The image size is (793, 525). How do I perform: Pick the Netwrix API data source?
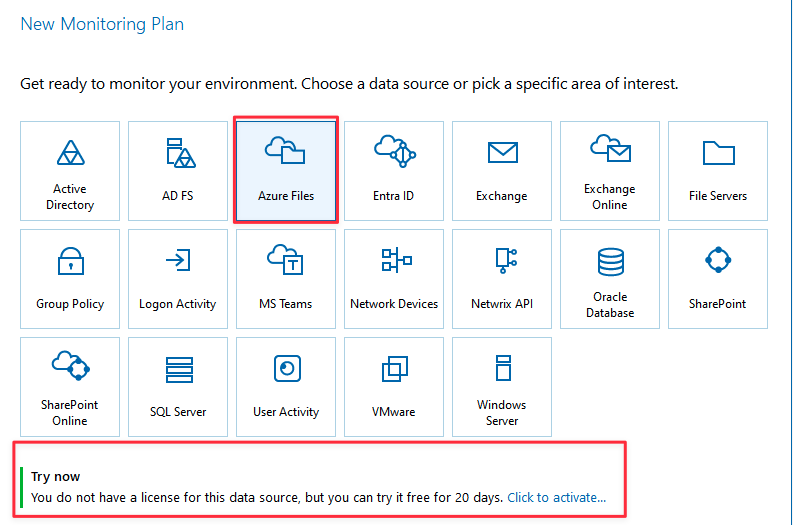[502, 279]
